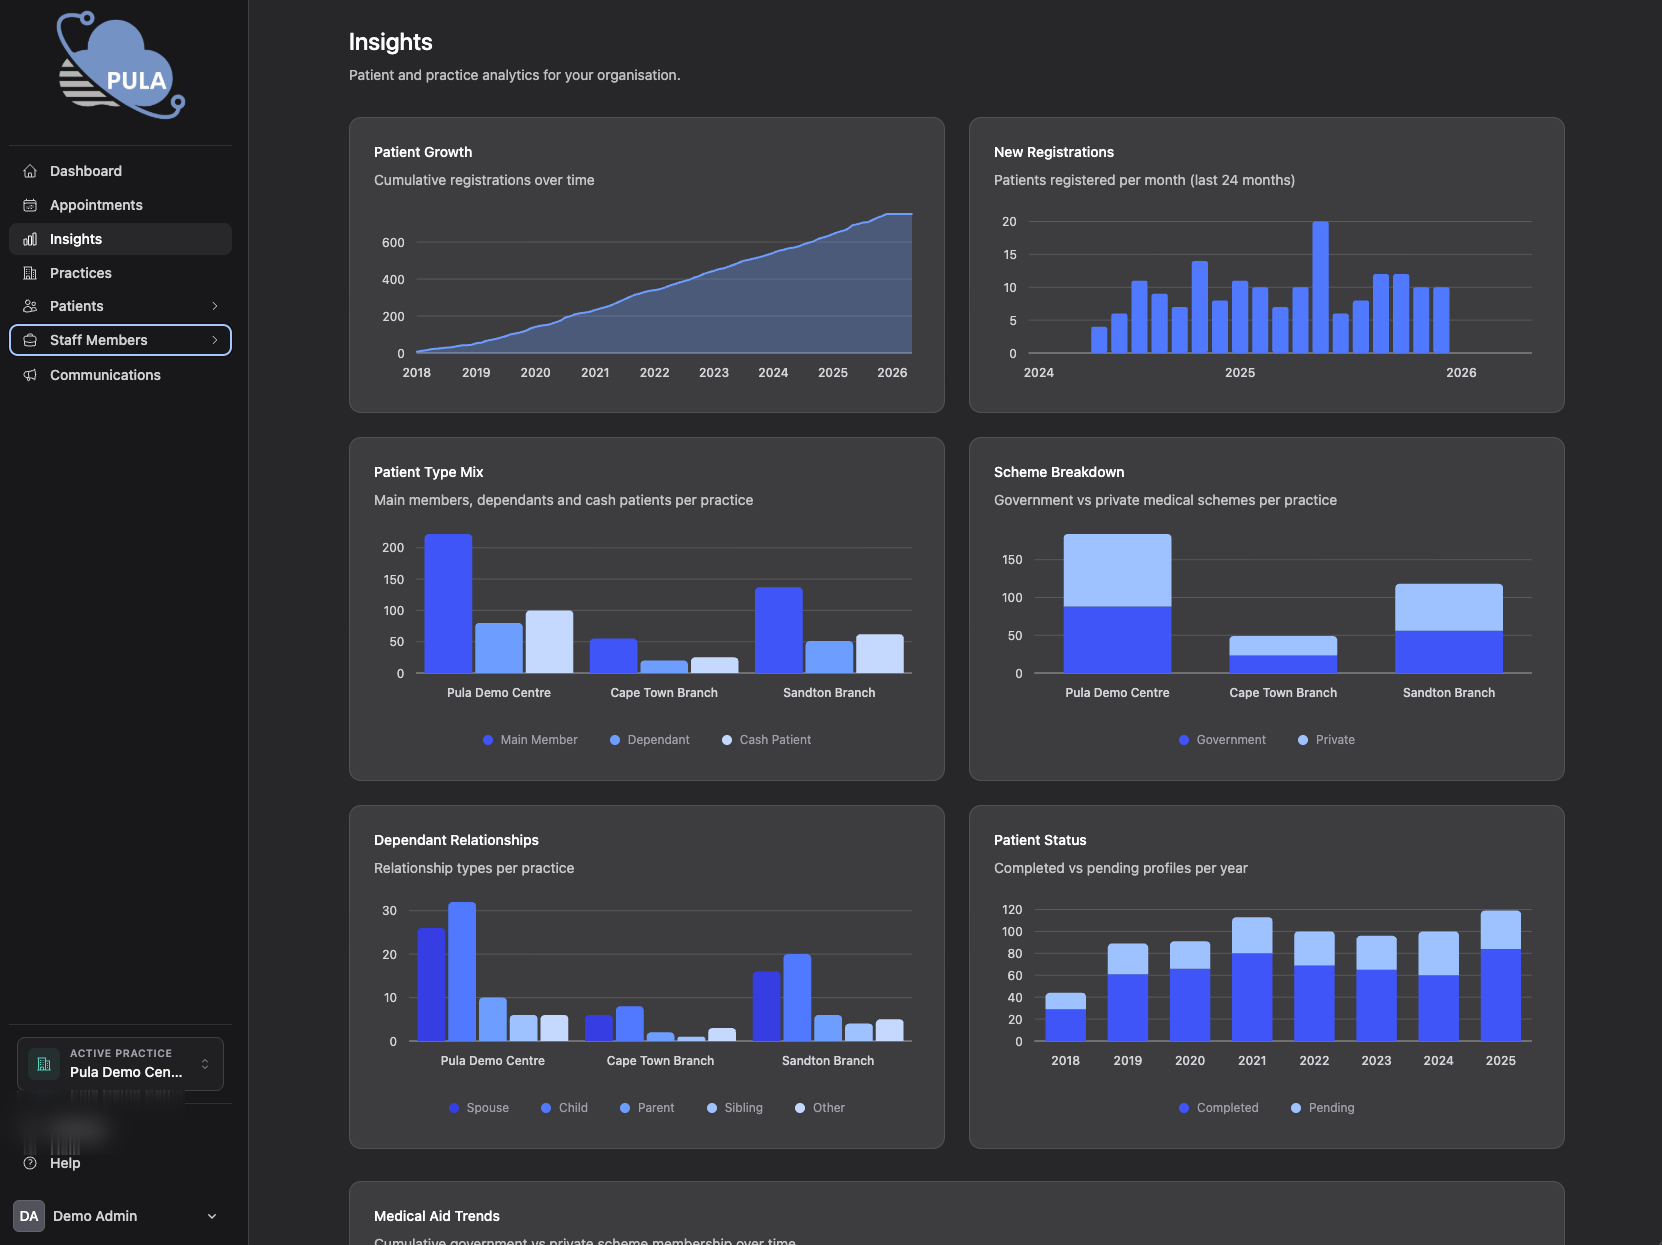Click the tallest bar in New Registrations
The image size is (1662, 1245).
point(1320,287)
